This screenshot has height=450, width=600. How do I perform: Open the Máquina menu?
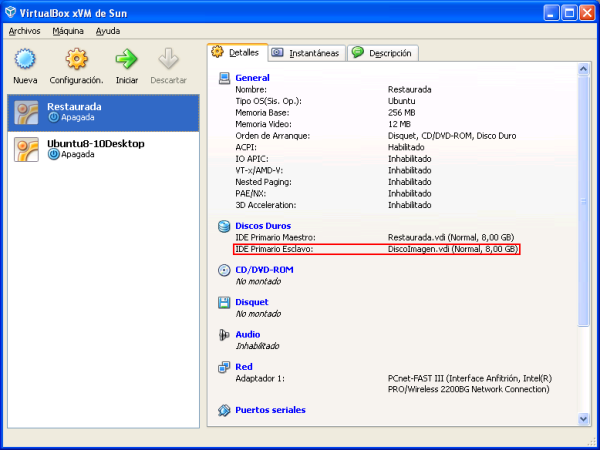pyautogui.click(x=68, y=31)
